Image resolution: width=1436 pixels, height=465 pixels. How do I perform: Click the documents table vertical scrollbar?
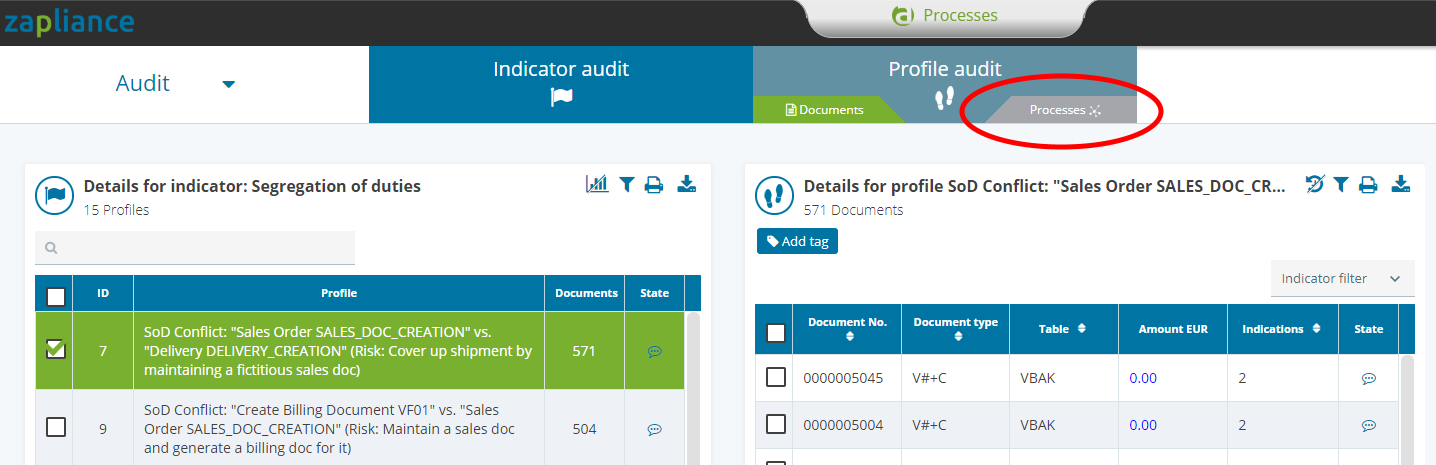pyautogui.click(x=1407, y=410)
